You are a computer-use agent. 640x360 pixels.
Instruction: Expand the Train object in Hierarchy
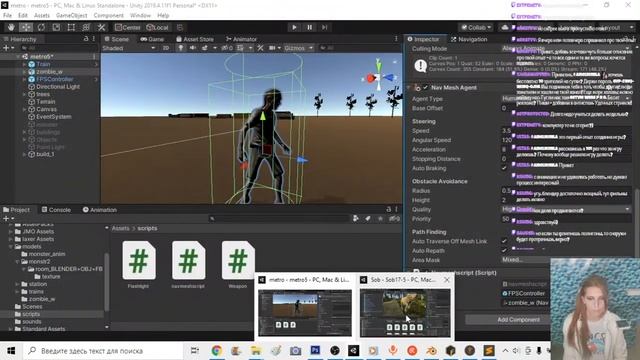(x=24, y=64)
